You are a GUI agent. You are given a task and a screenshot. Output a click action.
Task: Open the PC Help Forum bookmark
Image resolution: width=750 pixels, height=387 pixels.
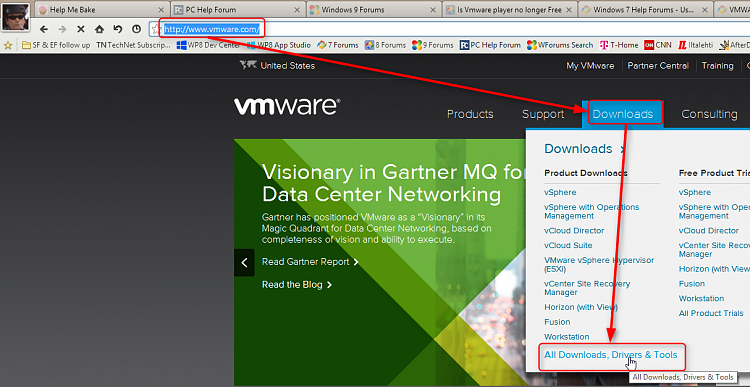coord(490,45)
